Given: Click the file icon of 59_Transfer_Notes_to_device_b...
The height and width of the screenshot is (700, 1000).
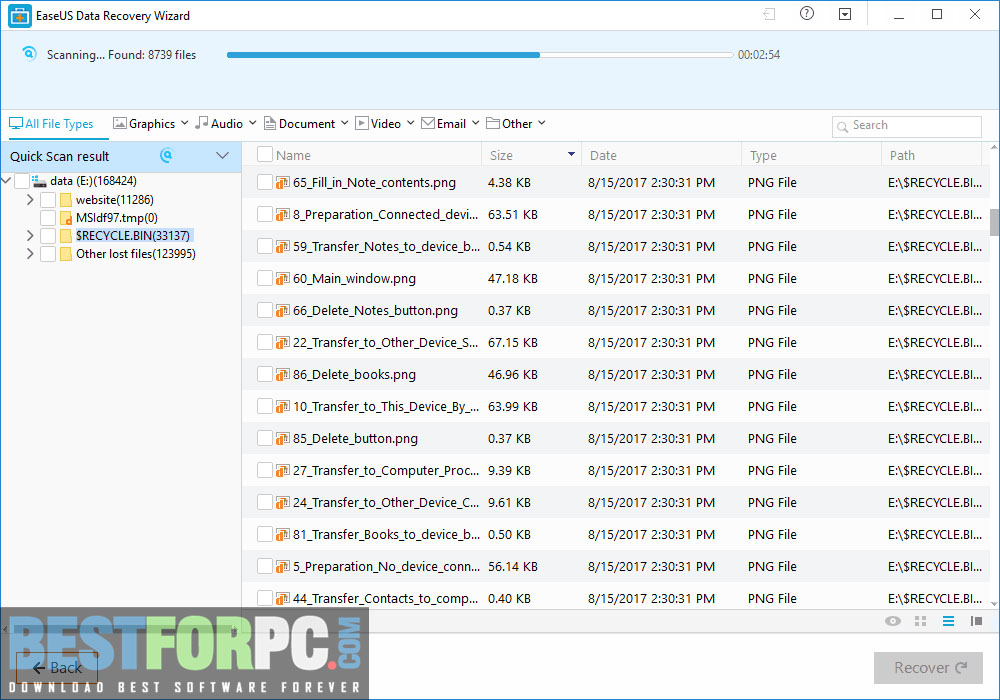Looking at the screenshot, I should [283, 247].
